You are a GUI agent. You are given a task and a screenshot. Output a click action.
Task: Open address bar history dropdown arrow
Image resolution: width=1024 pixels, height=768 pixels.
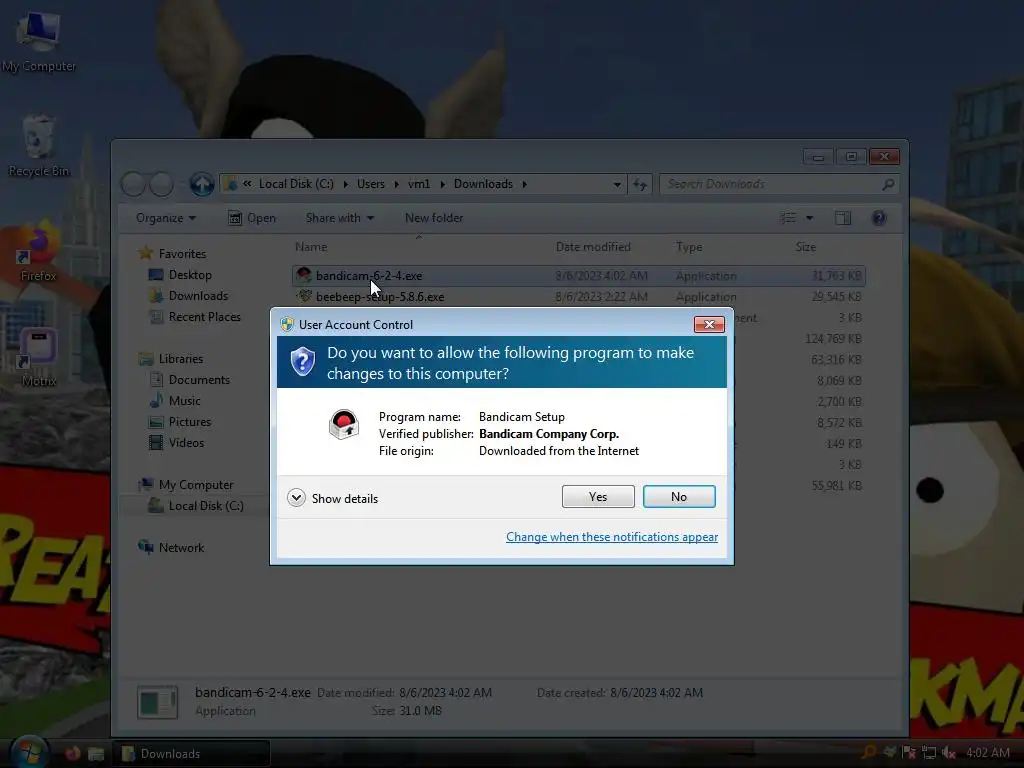point(617,185)
